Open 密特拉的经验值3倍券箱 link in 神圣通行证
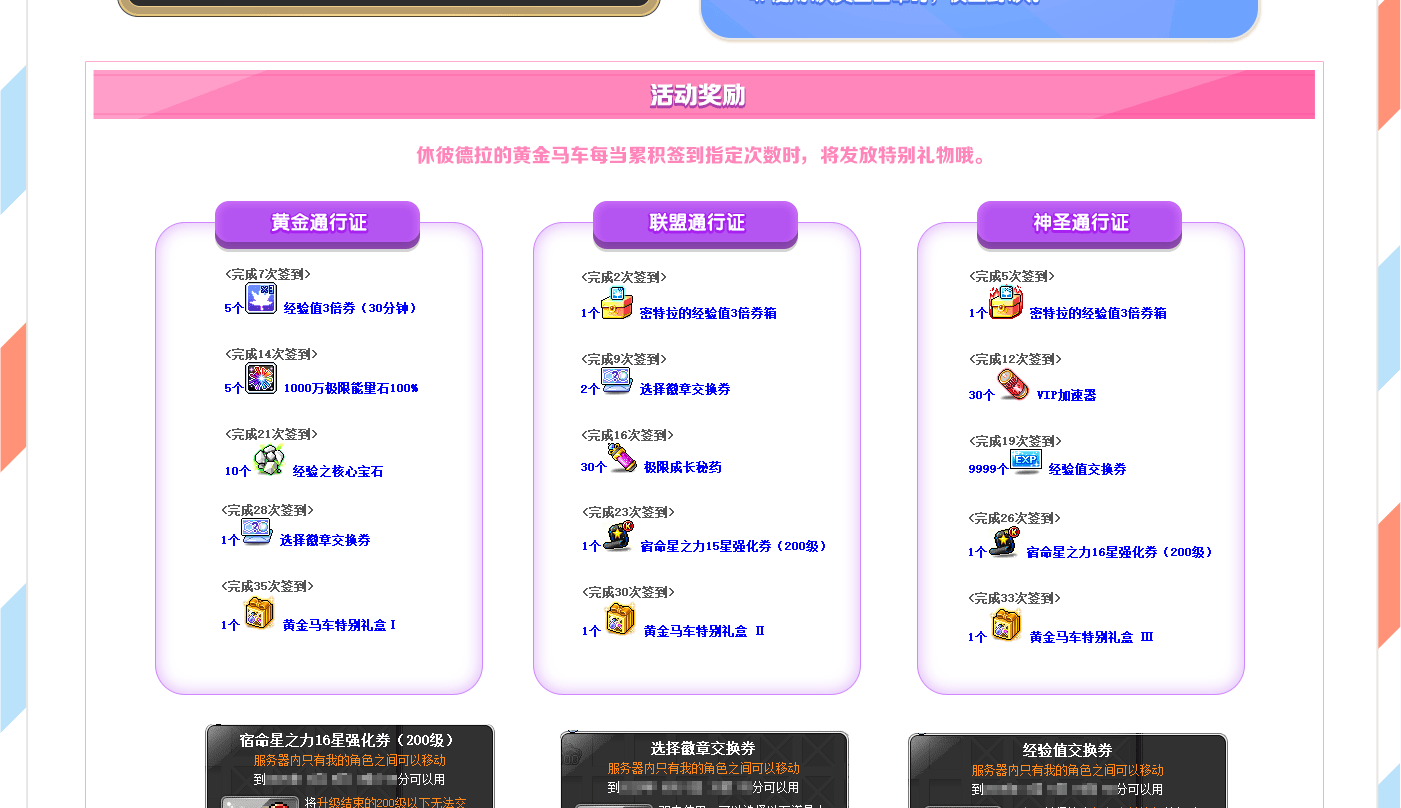 coord(1098,313)
